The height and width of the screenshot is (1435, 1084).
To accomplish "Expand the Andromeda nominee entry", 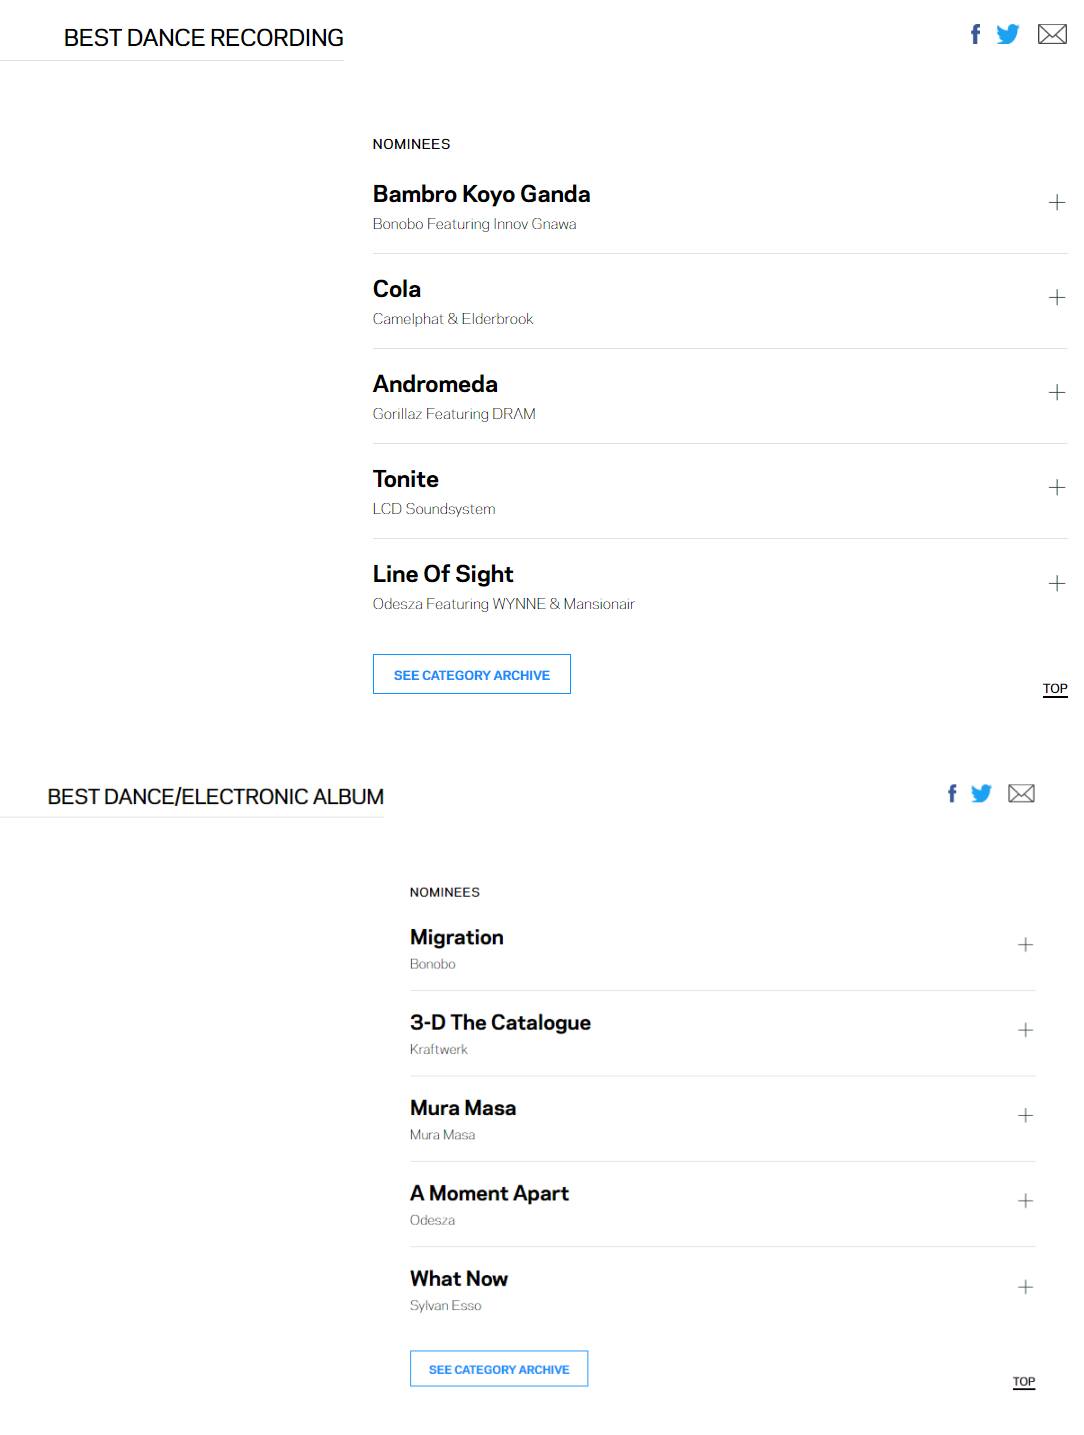I will click(x=1056, y=393).
